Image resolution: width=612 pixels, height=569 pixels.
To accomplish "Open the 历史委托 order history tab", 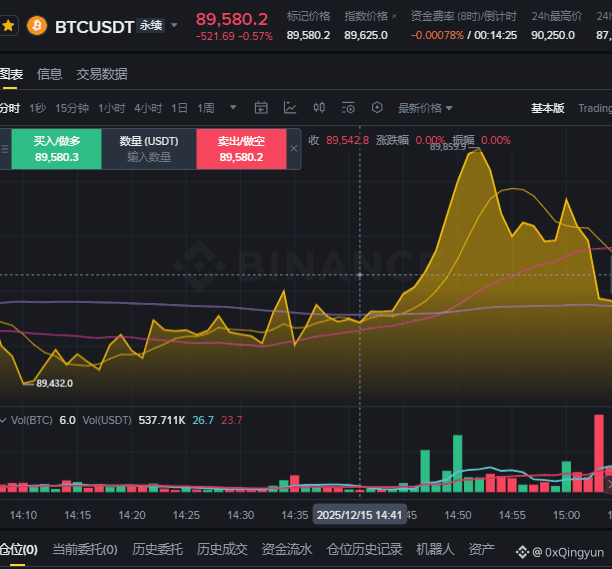I will click(x=157, y=549).
